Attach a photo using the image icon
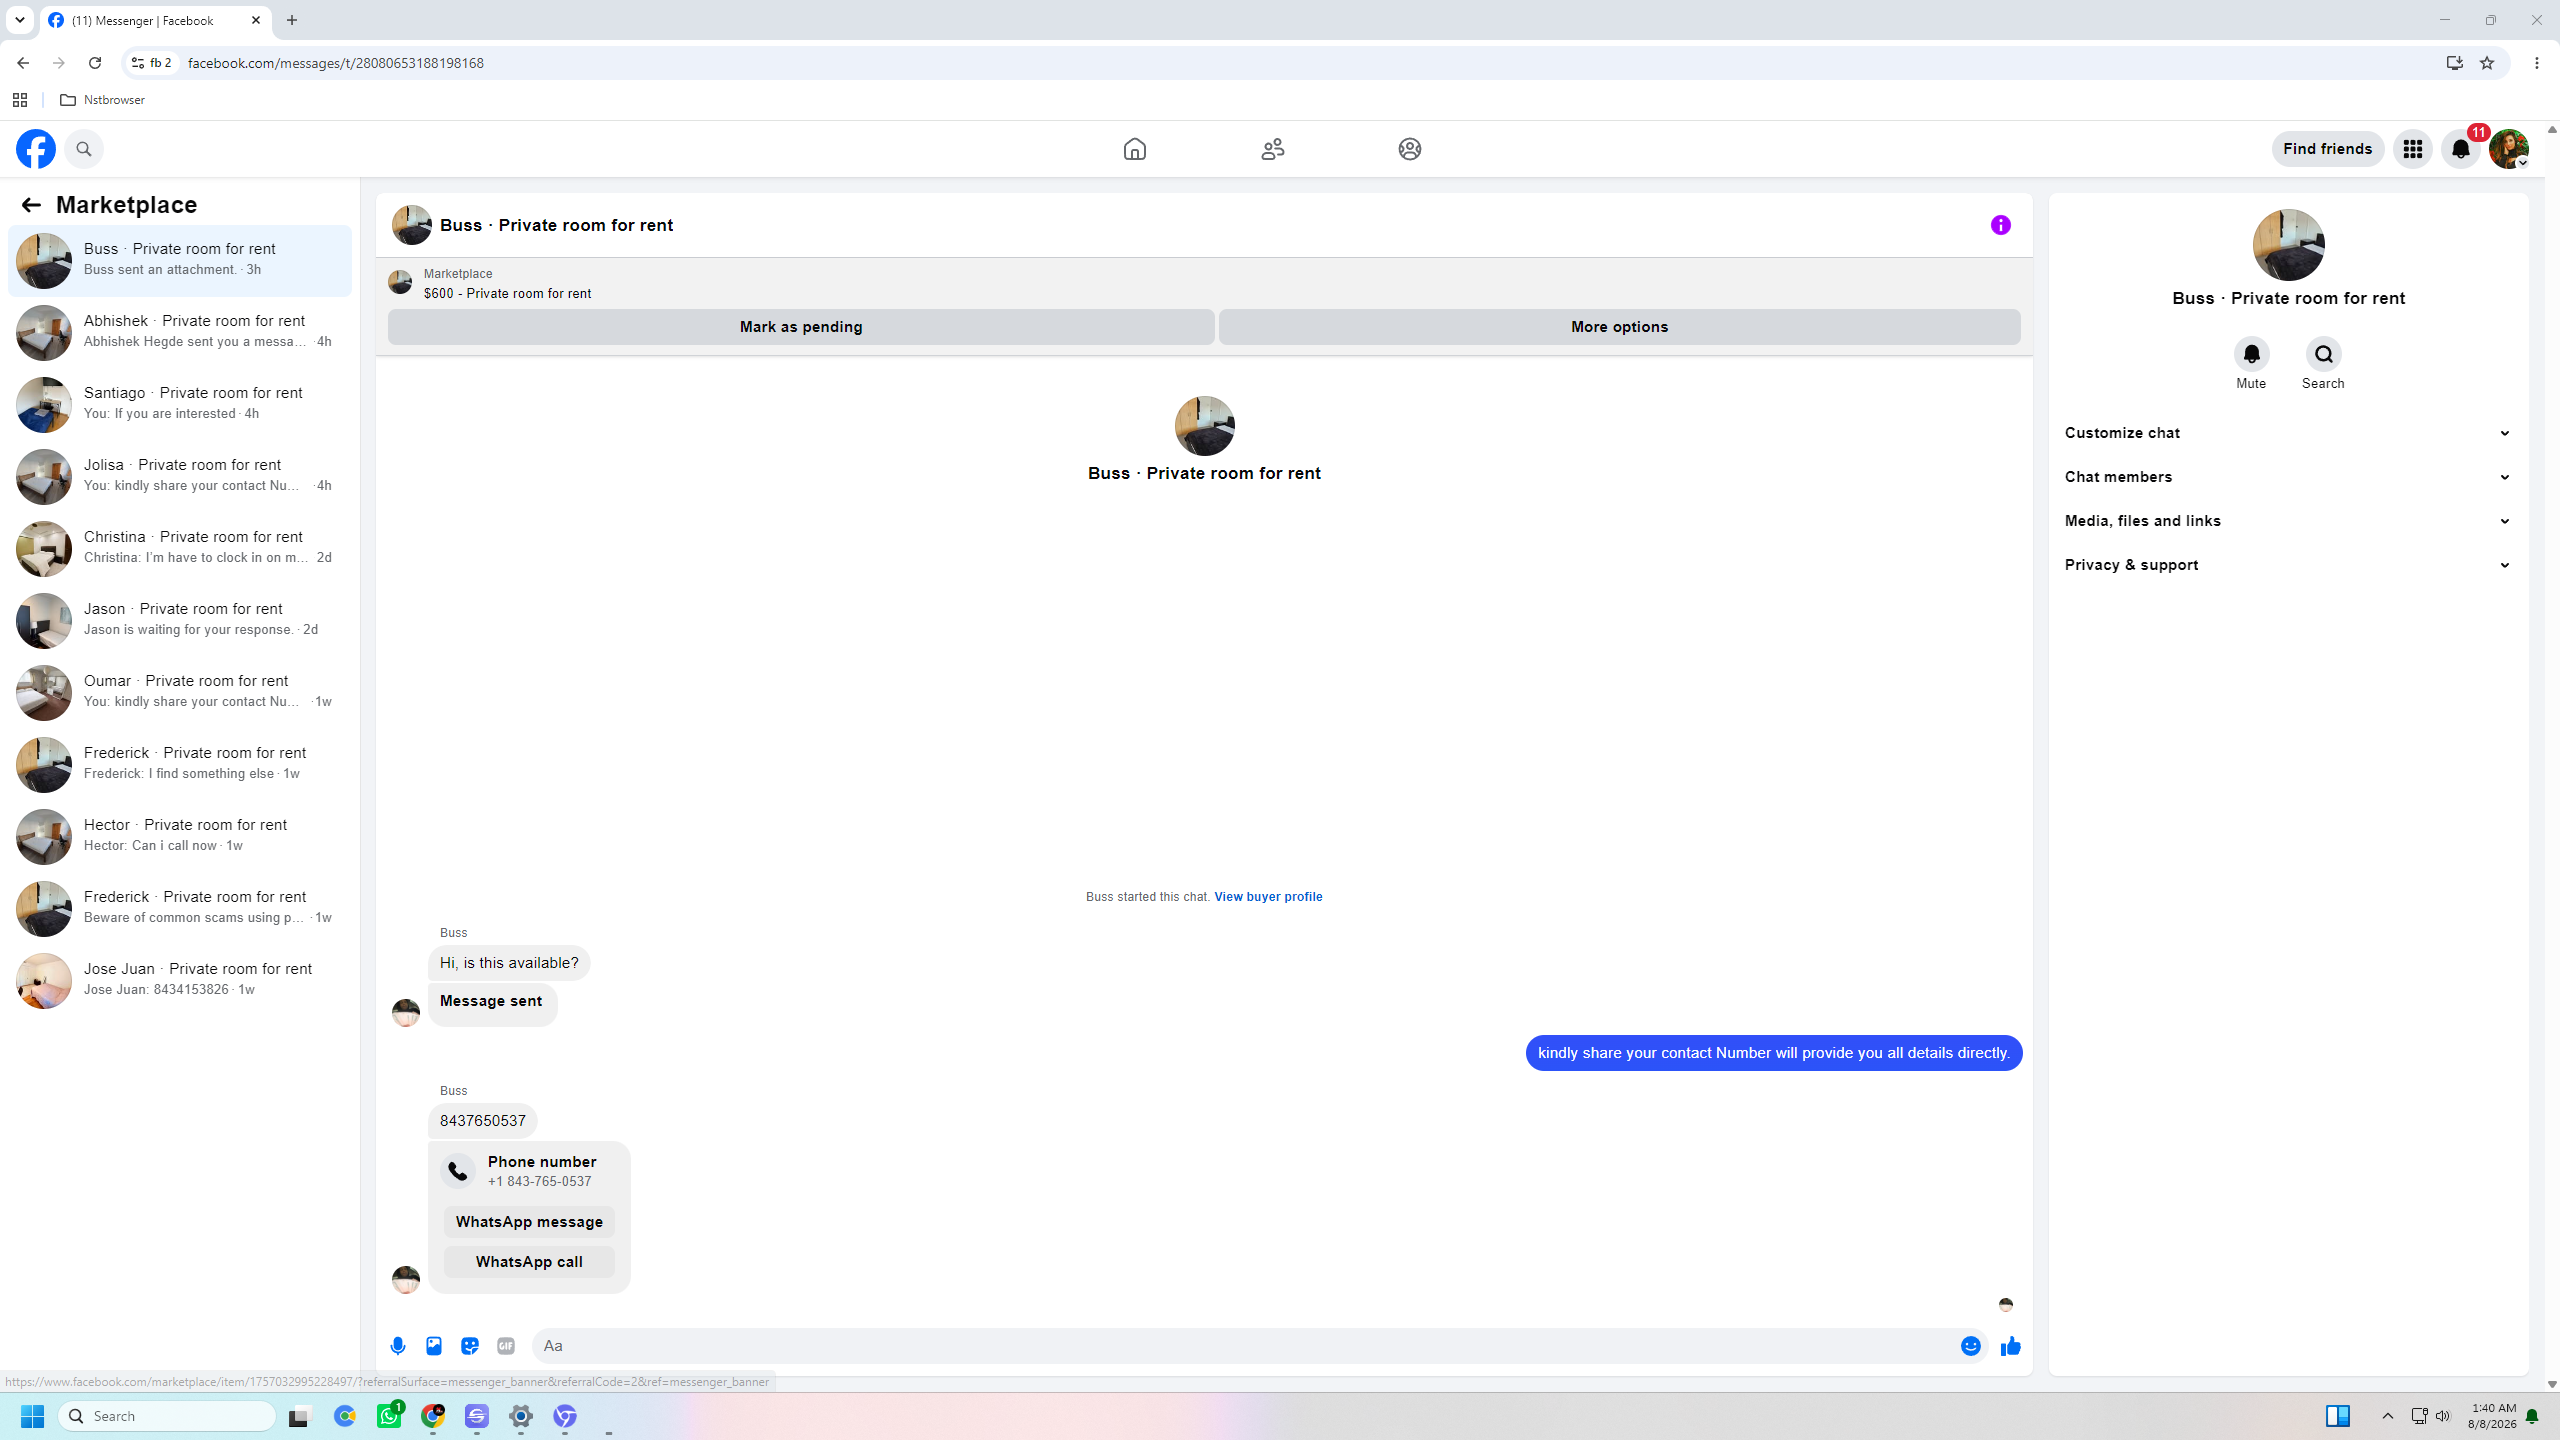Screen dimensions: 2560x1440 click(434, 1346)
